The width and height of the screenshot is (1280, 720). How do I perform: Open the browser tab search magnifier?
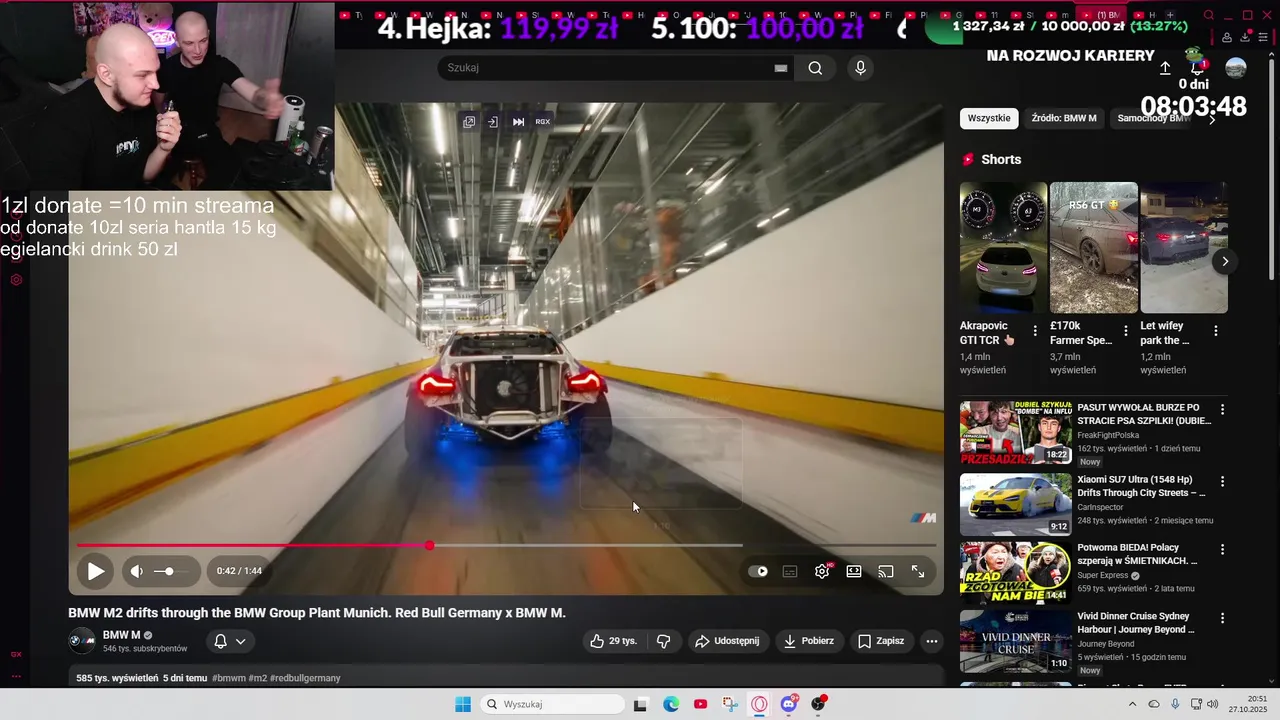(x=1208, y=15)
